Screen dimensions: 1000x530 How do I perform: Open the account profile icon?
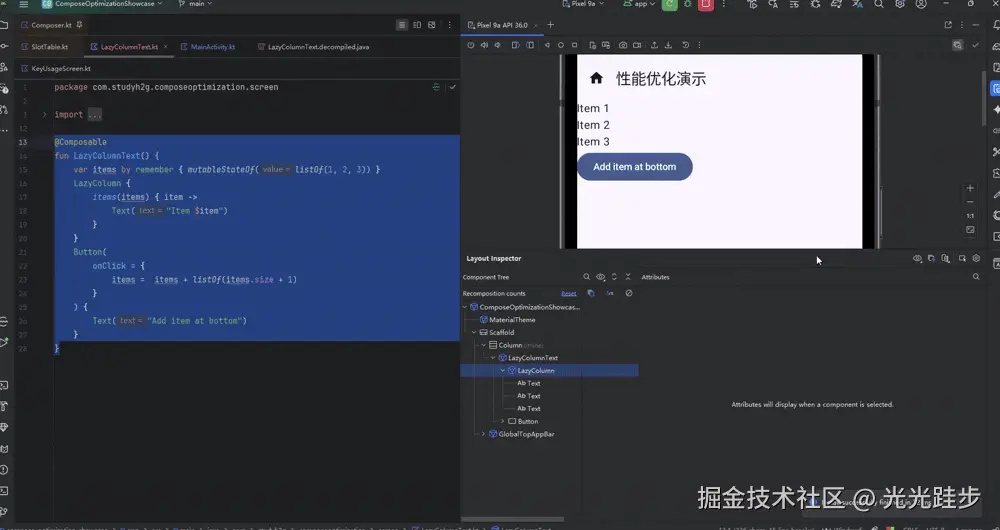click(x=921, y=4)
